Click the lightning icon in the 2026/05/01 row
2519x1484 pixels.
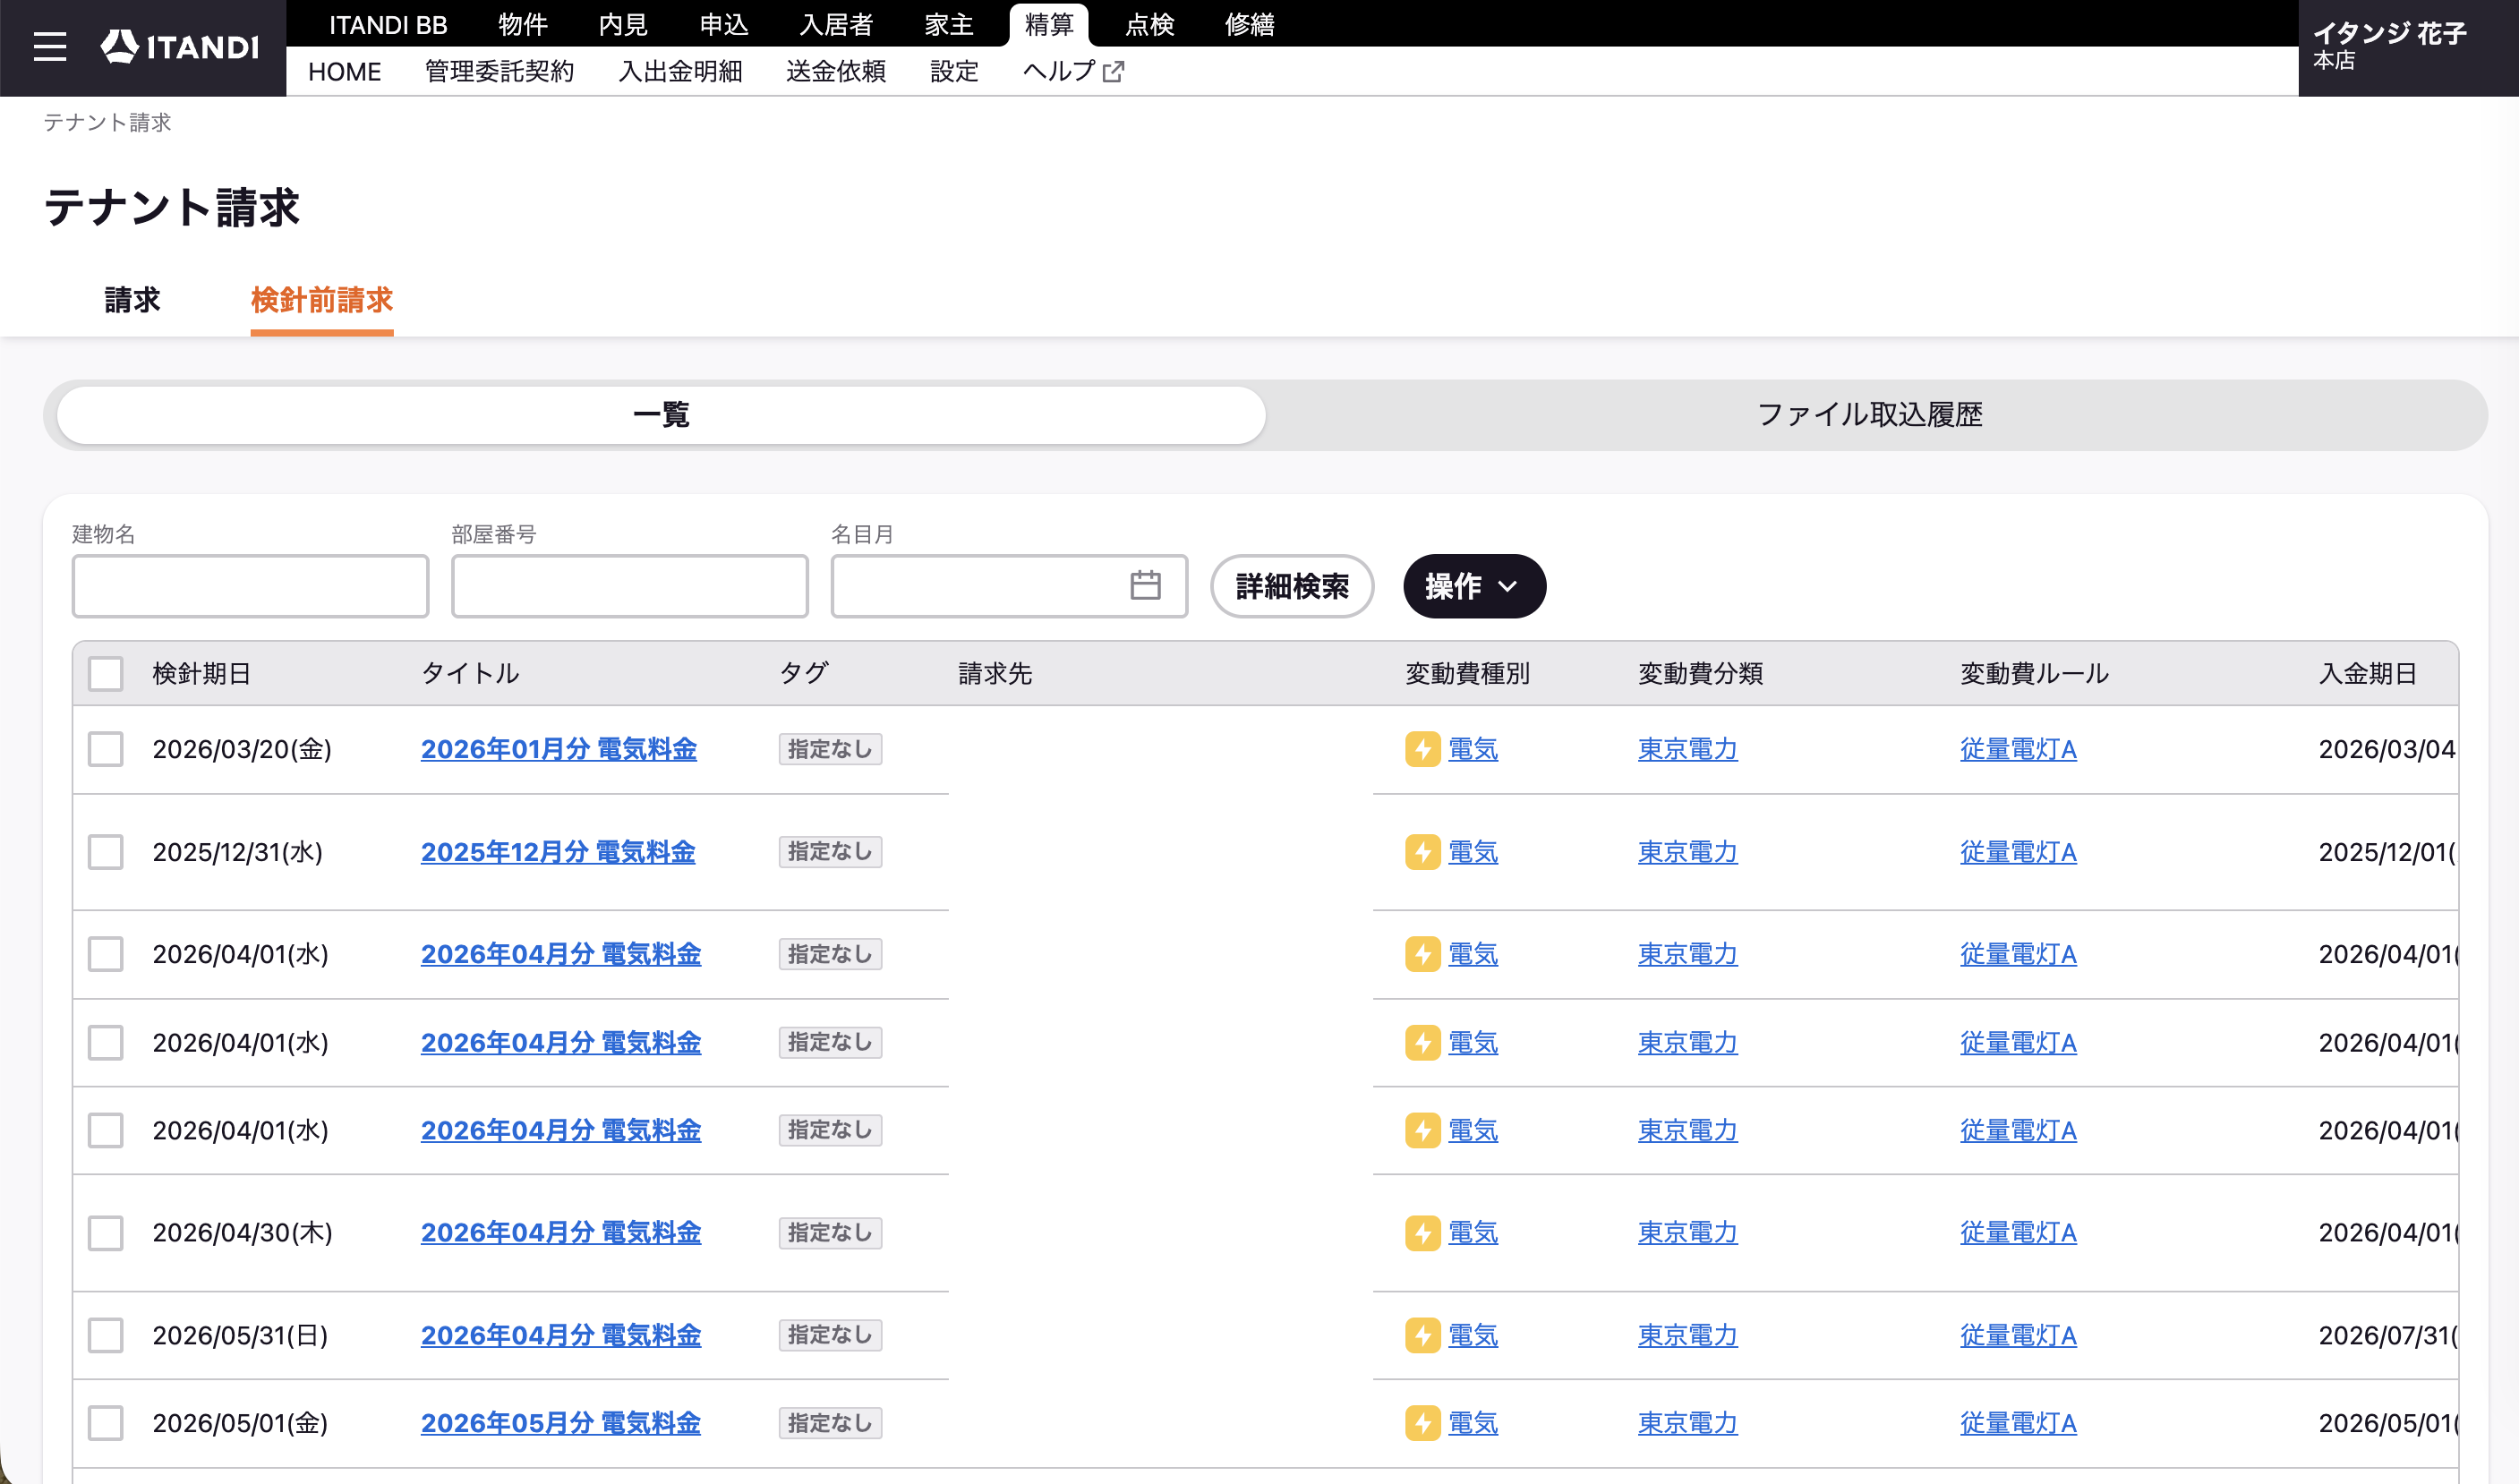1422,1423
